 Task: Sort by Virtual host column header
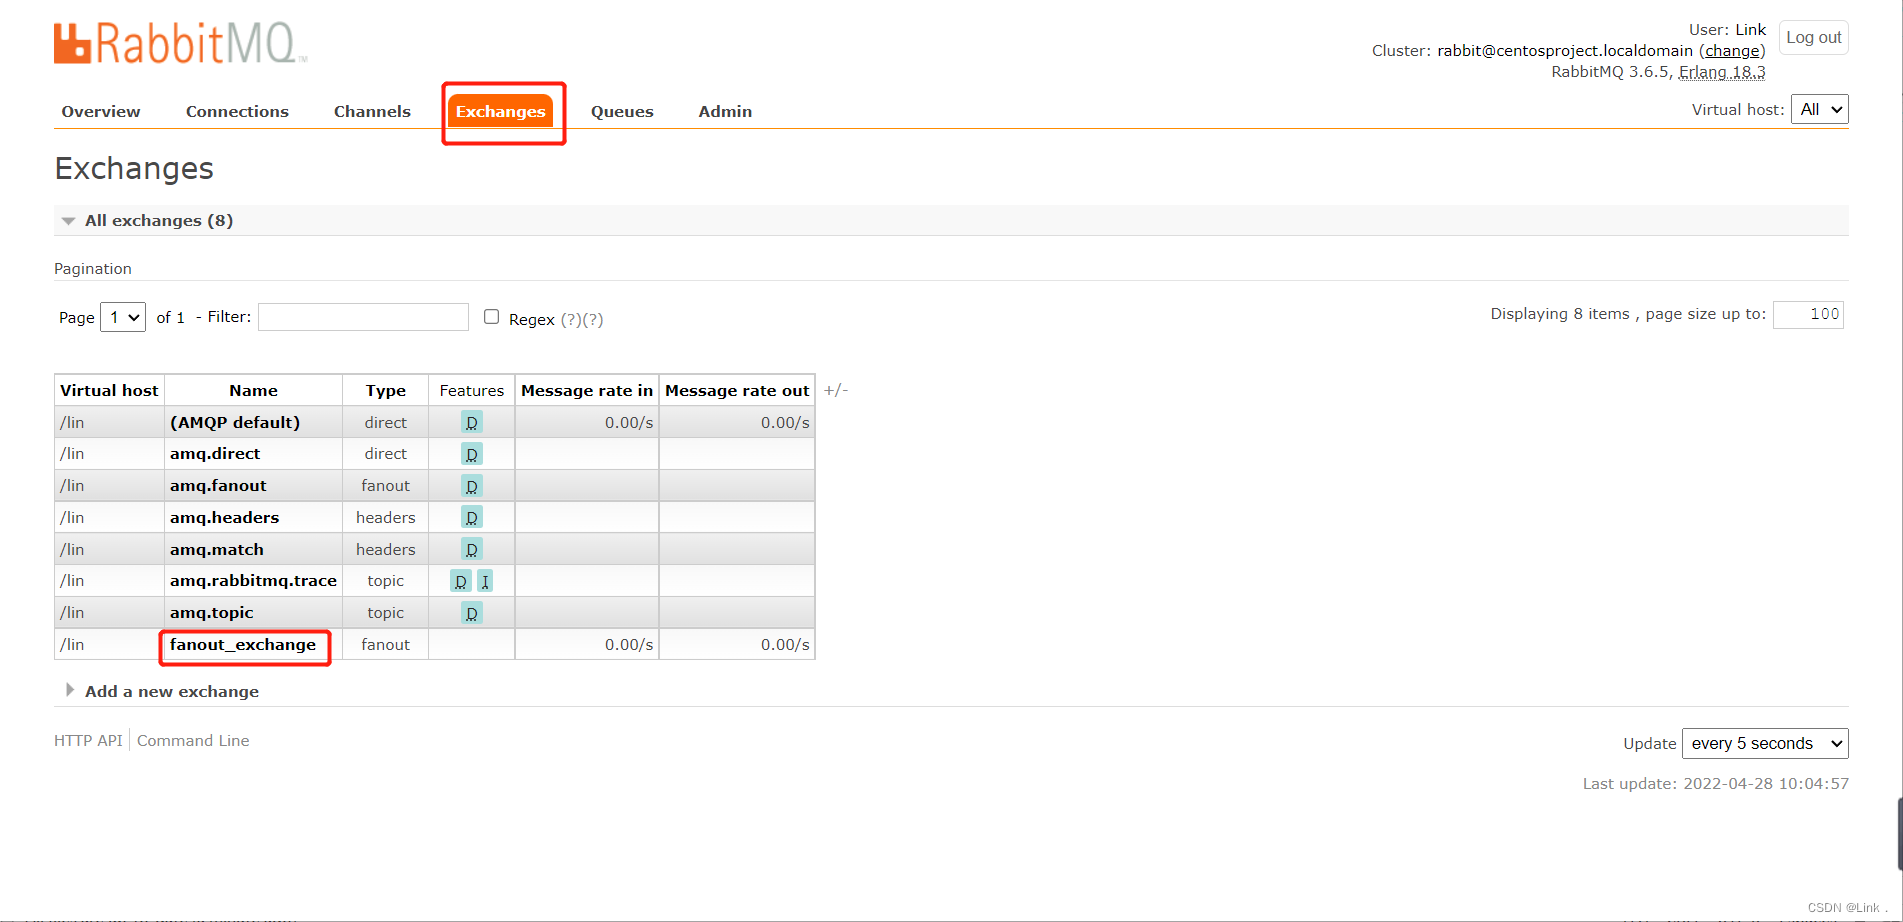coord(109,390)
